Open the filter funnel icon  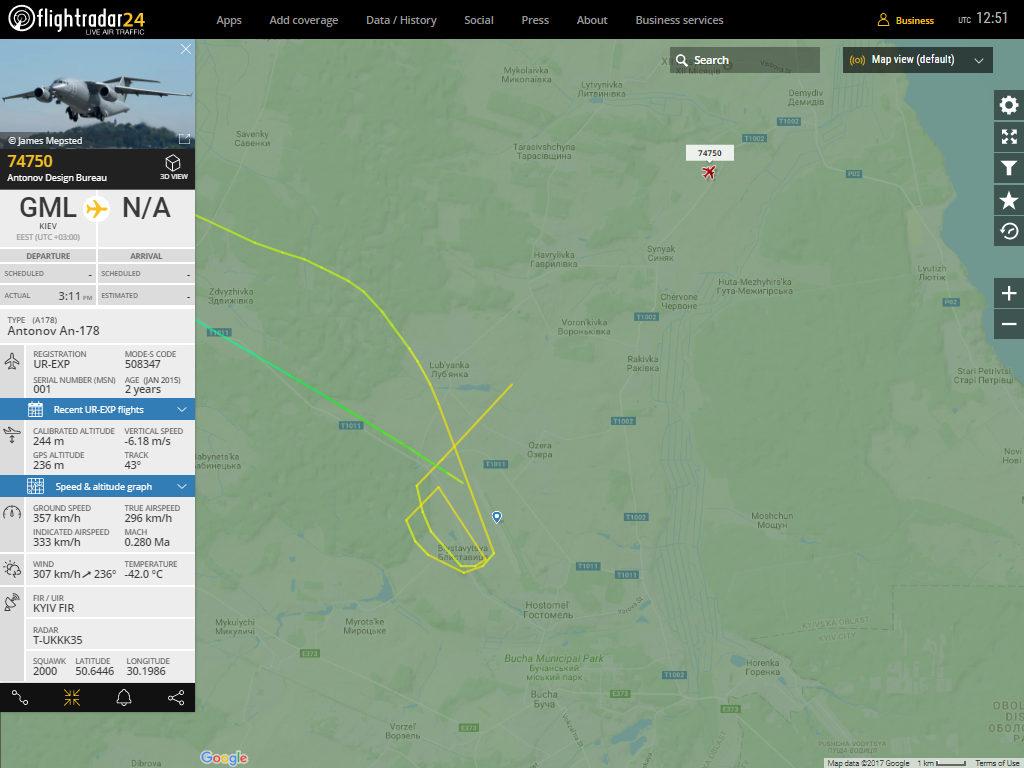pos(1008,168)
